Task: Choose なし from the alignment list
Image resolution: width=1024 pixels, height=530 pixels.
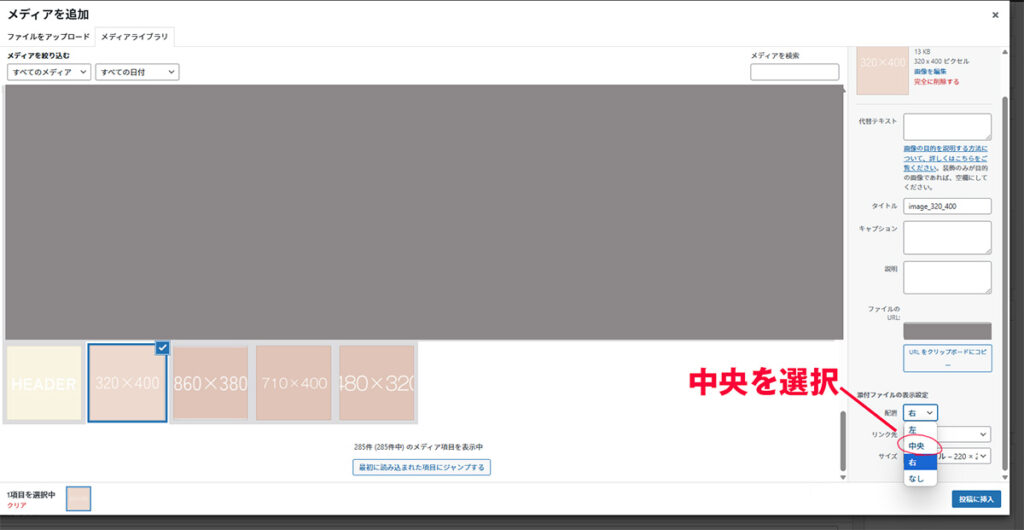Action: coord(914,479)
